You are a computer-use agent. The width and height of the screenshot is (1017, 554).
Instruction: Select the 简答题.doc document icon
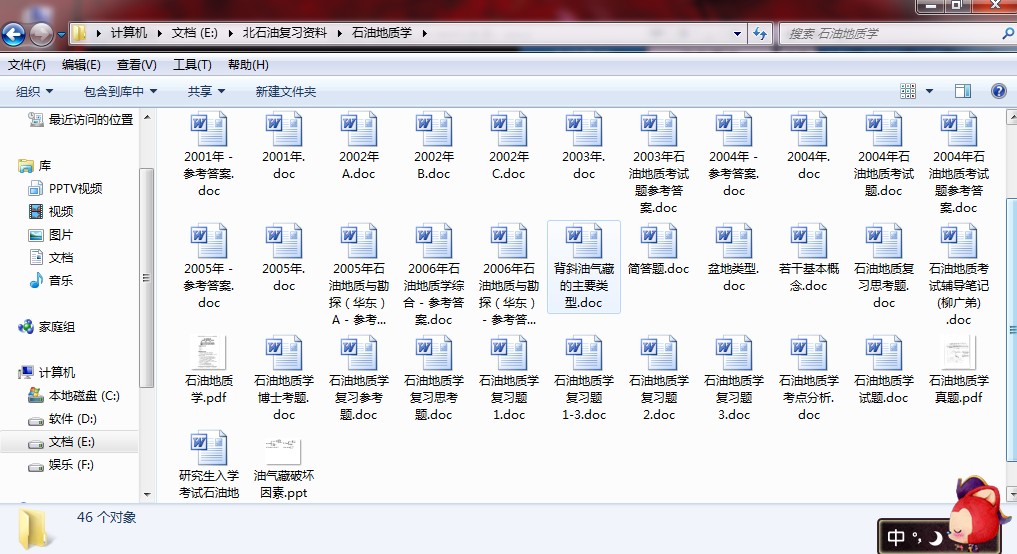tap(659, 242)
